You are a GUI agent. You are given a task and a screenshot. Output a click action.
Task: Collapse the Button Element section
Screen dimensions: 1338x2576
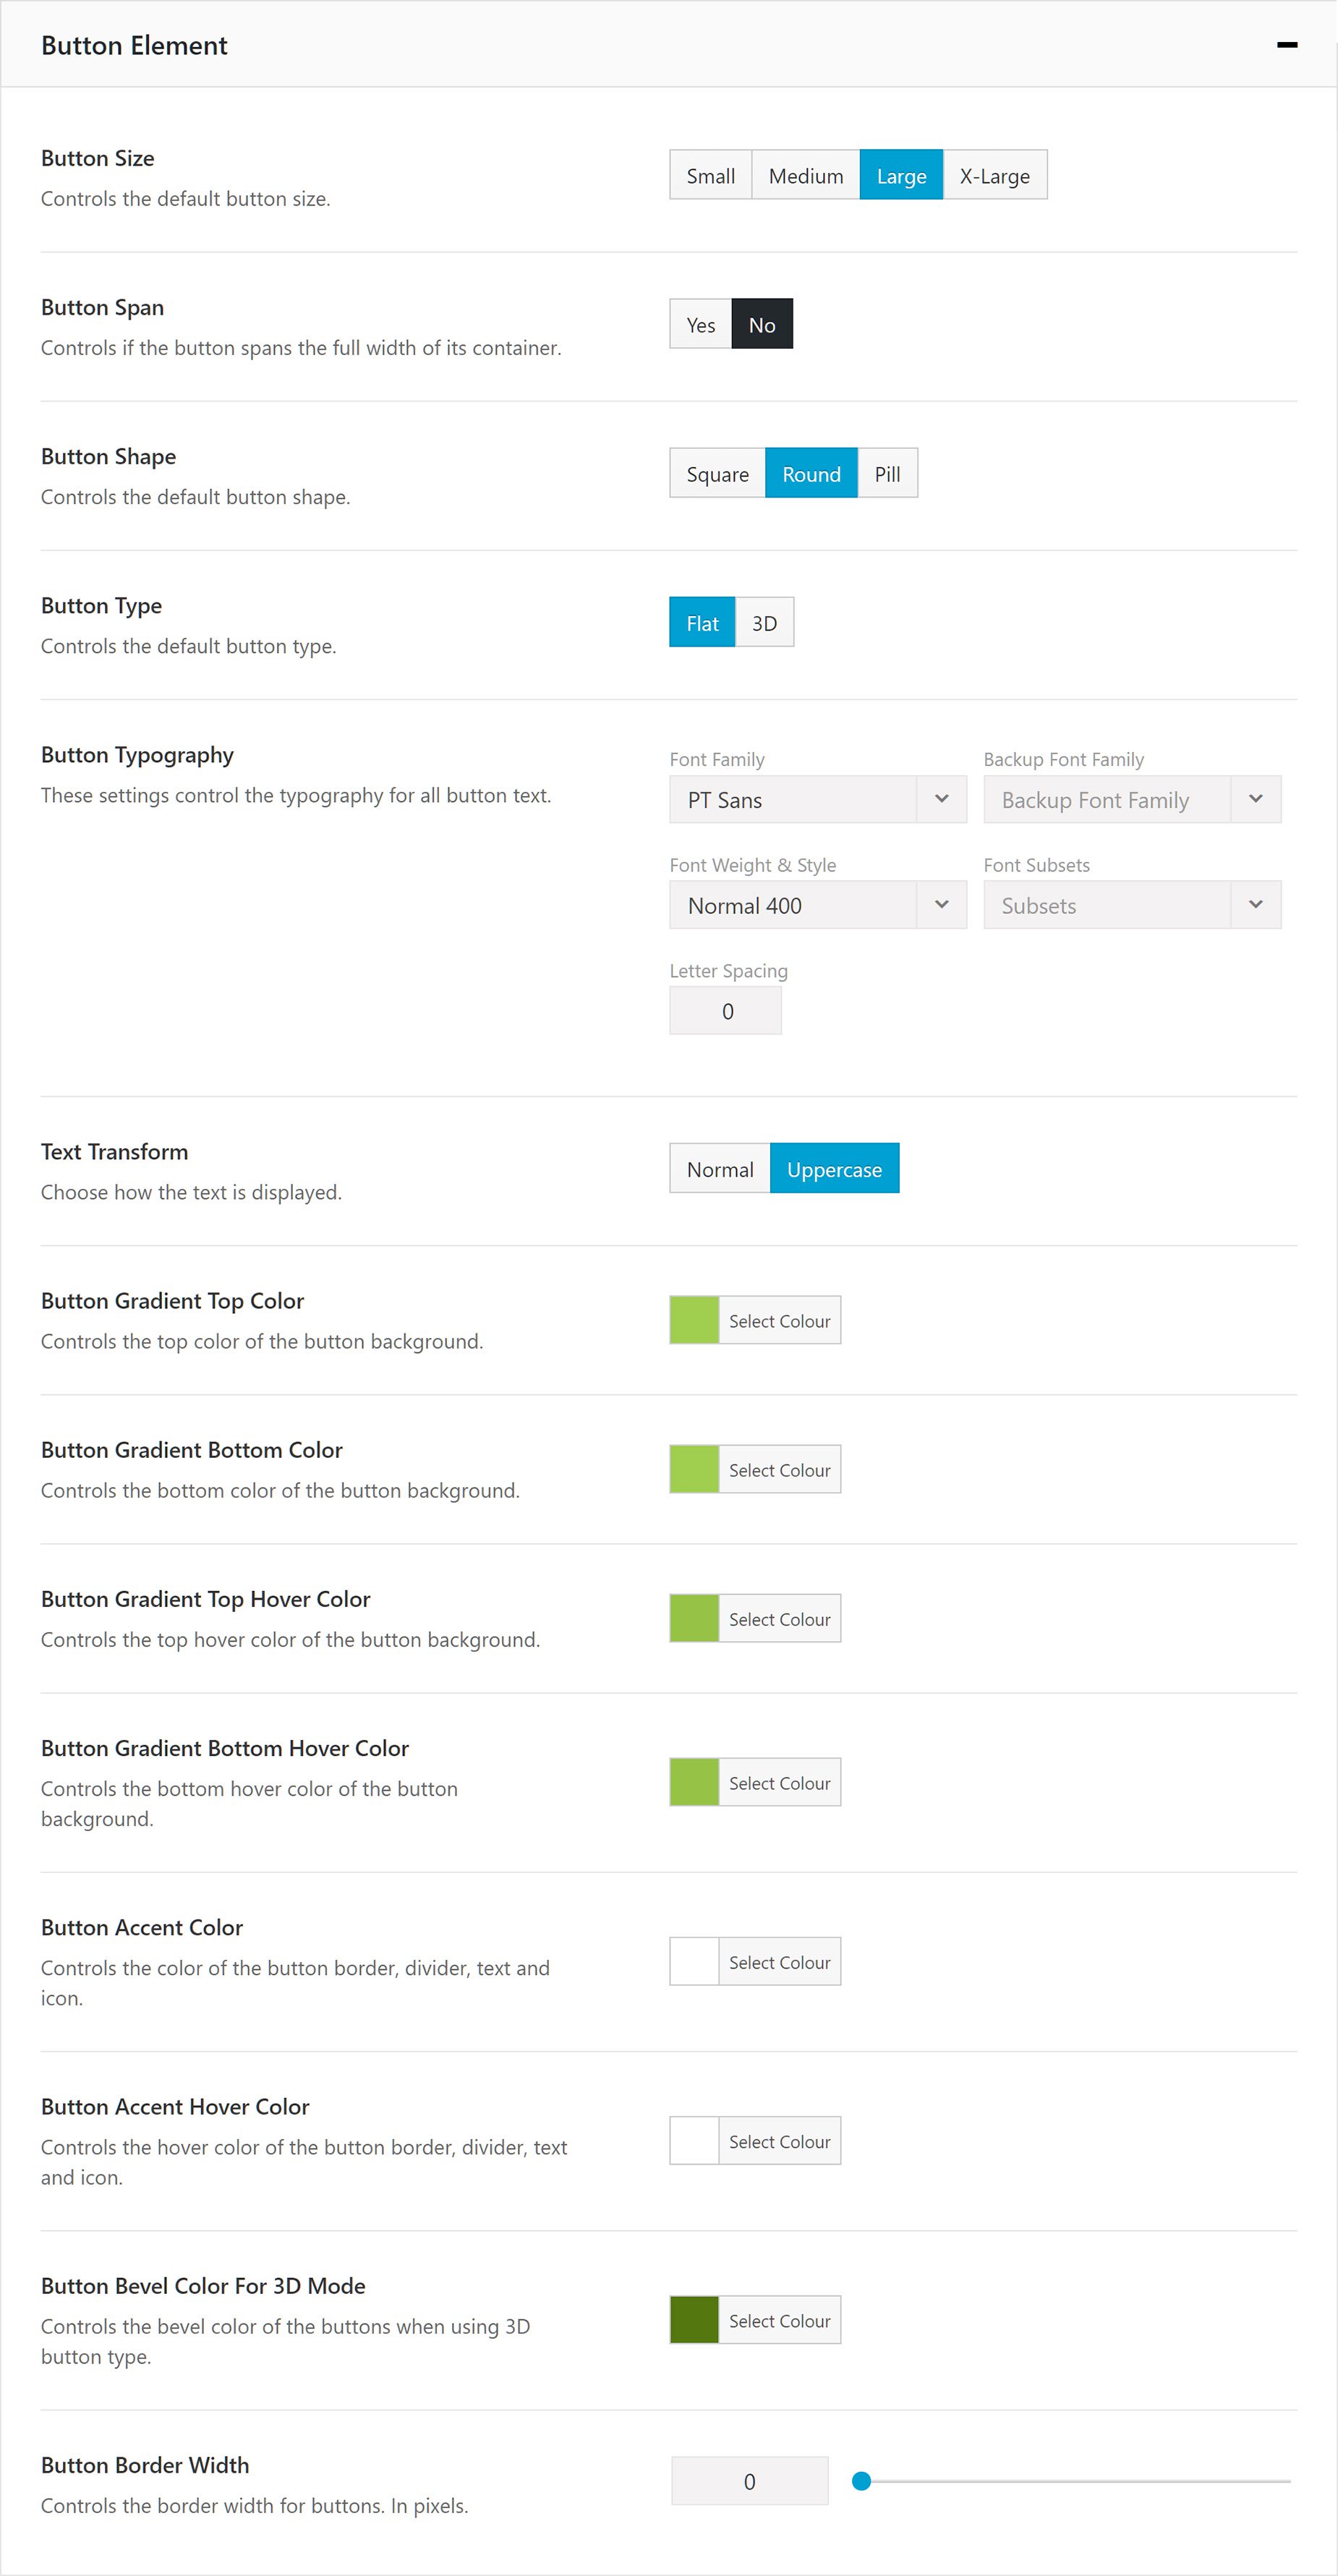[x=1287, y=45]
